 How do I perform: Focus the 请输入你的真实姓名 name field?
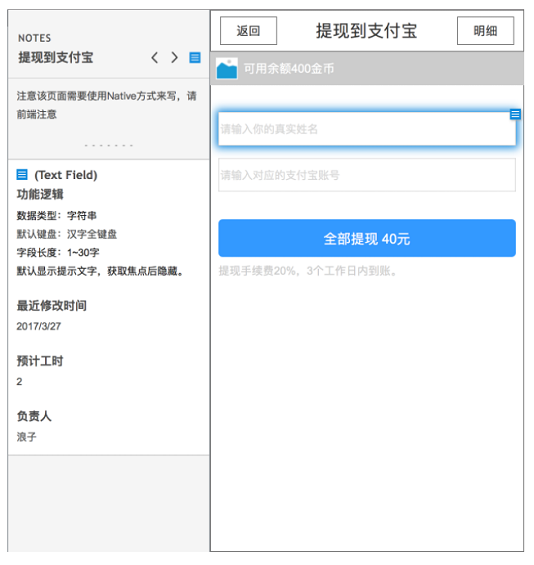368,129
